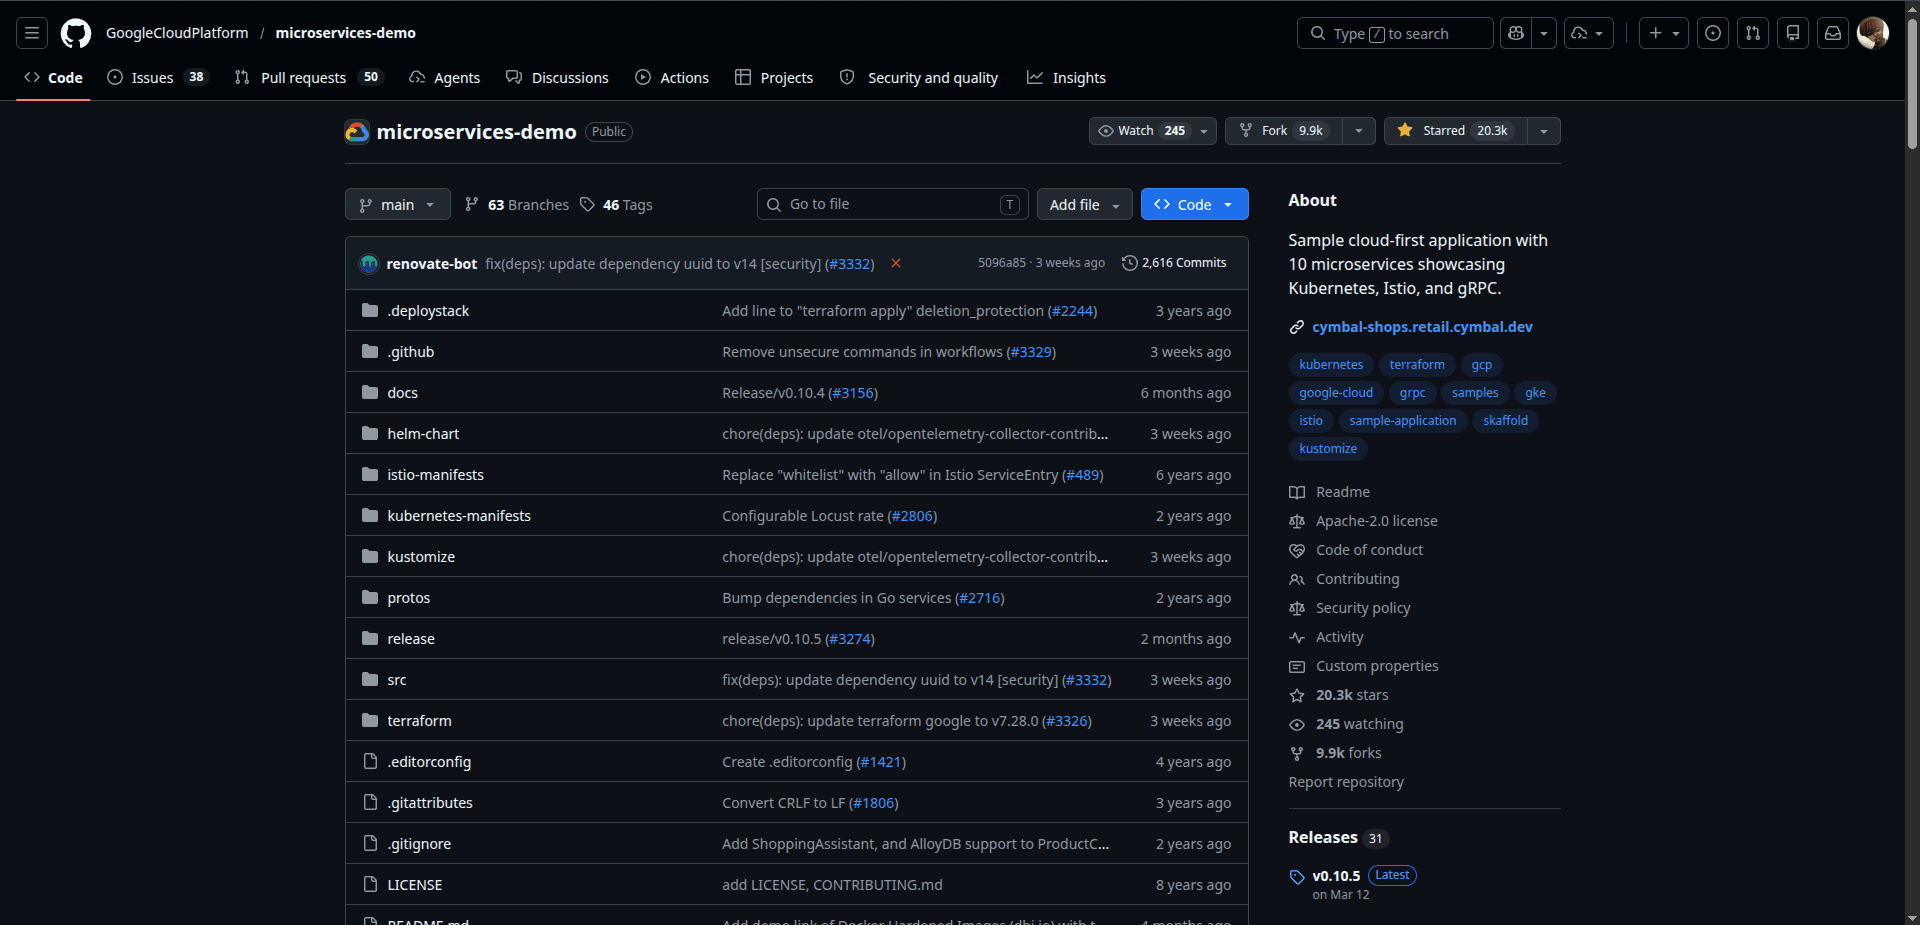
Task: Click the LICENSE file icon
Action: point(370,885)
